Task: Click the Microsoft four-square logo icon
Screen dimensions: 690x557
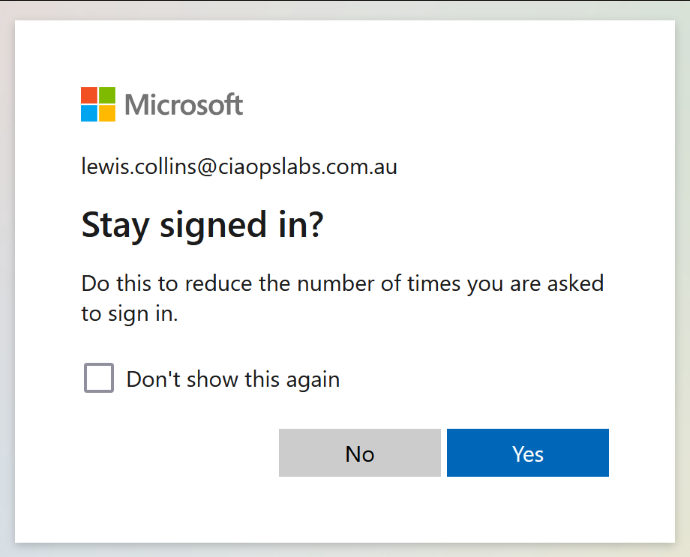Action: [x=98, y=104]
